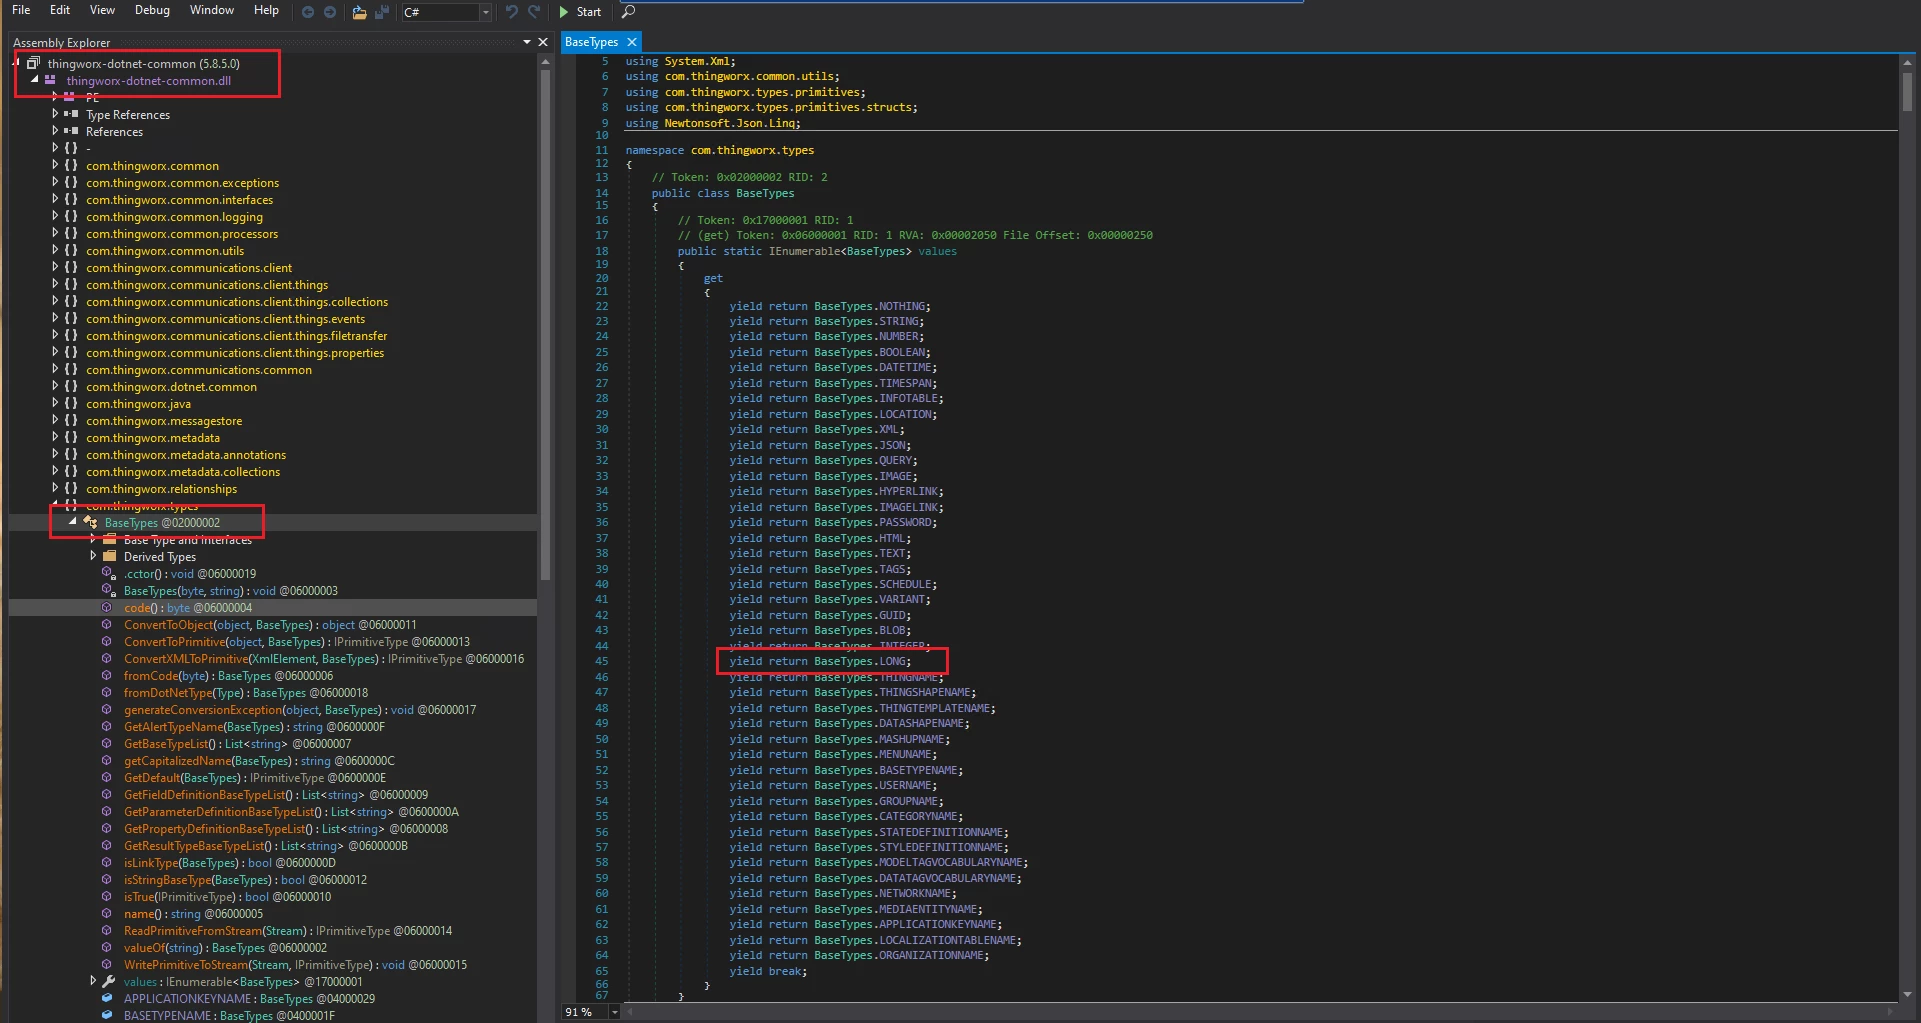Expand the Type References node

pyautogui.click(x=55, y=114)
